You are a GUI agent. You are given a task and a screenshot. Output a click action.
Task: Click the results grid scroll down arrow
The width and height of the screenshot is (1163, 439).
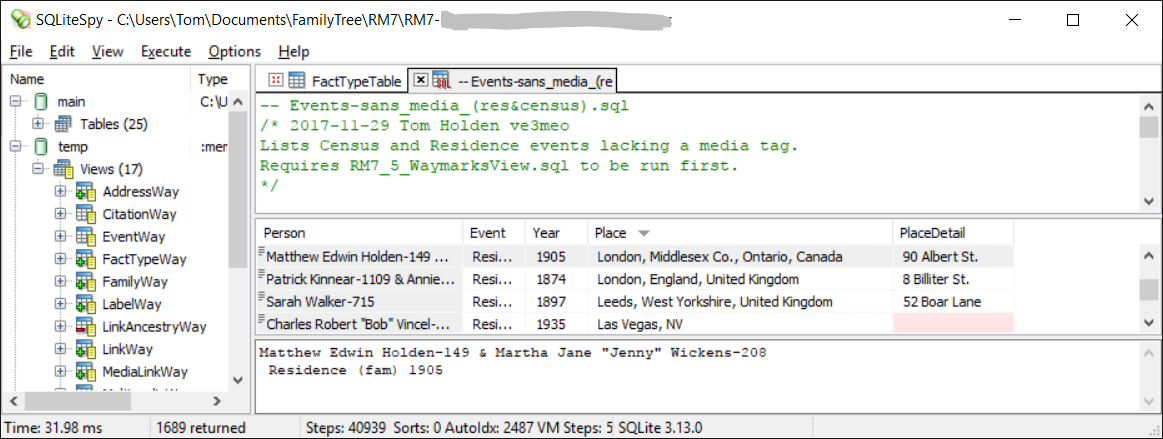coord(1149,322)
